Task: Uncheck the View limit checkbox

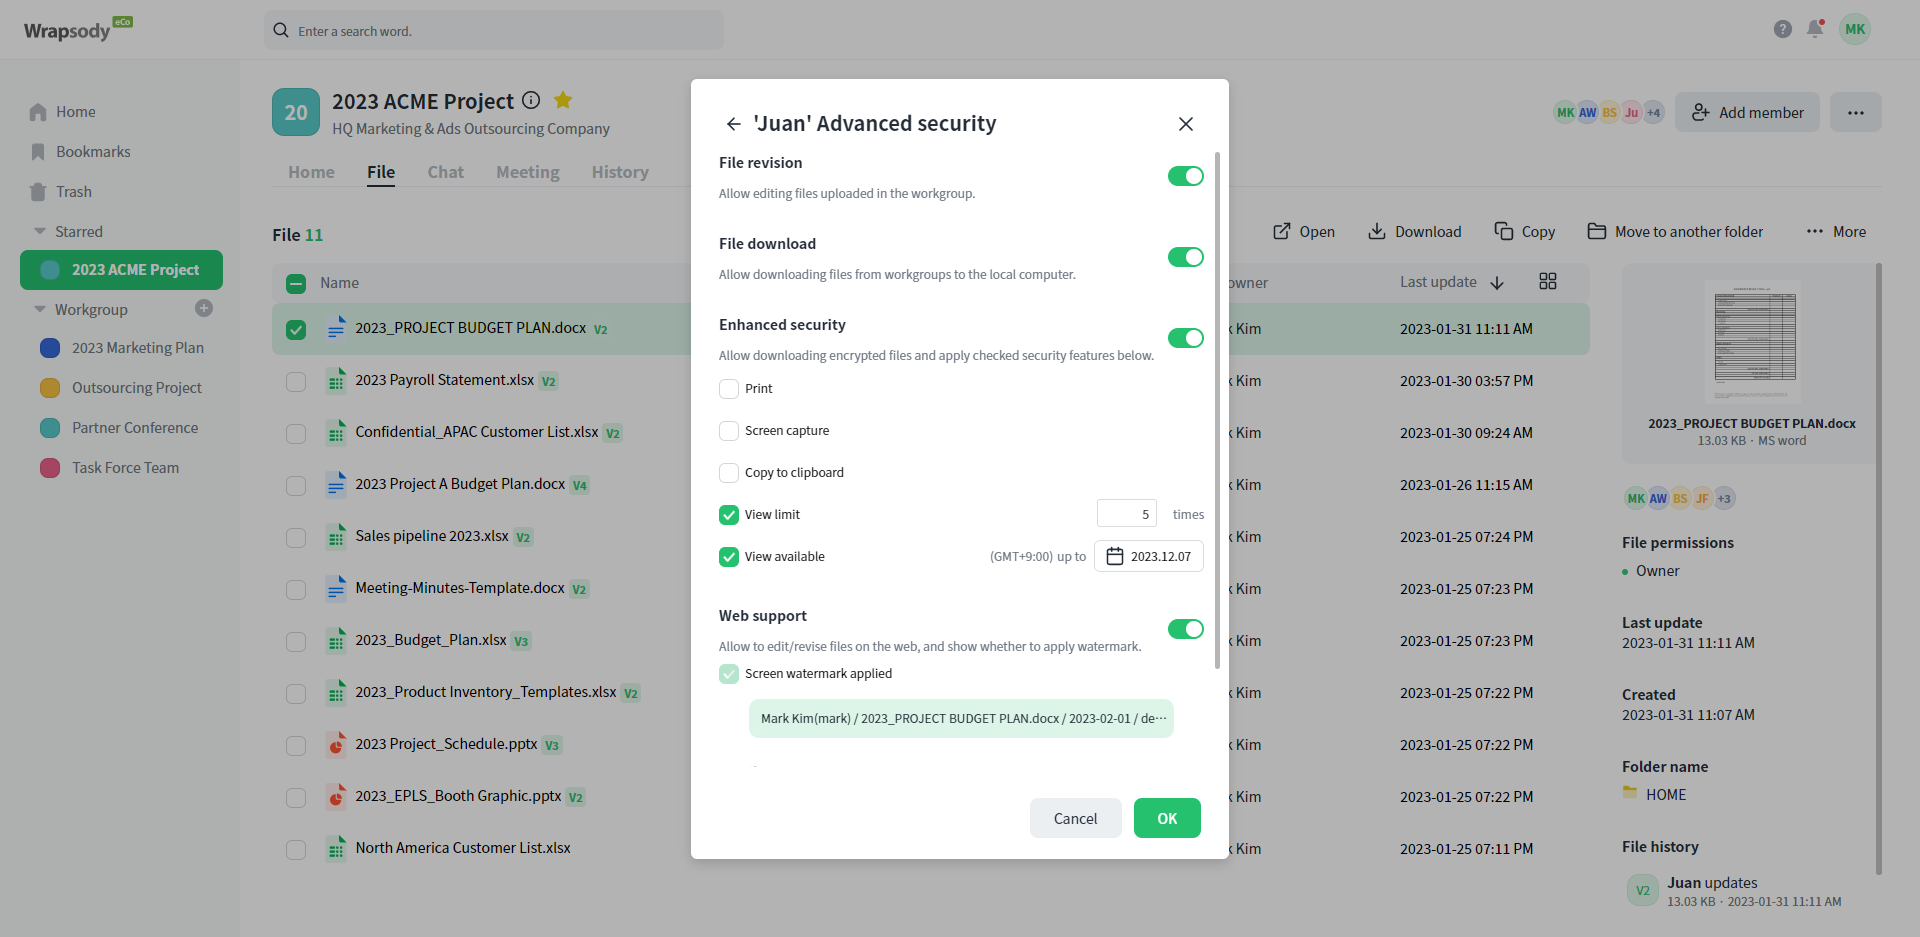Action: tap(729, 514)
